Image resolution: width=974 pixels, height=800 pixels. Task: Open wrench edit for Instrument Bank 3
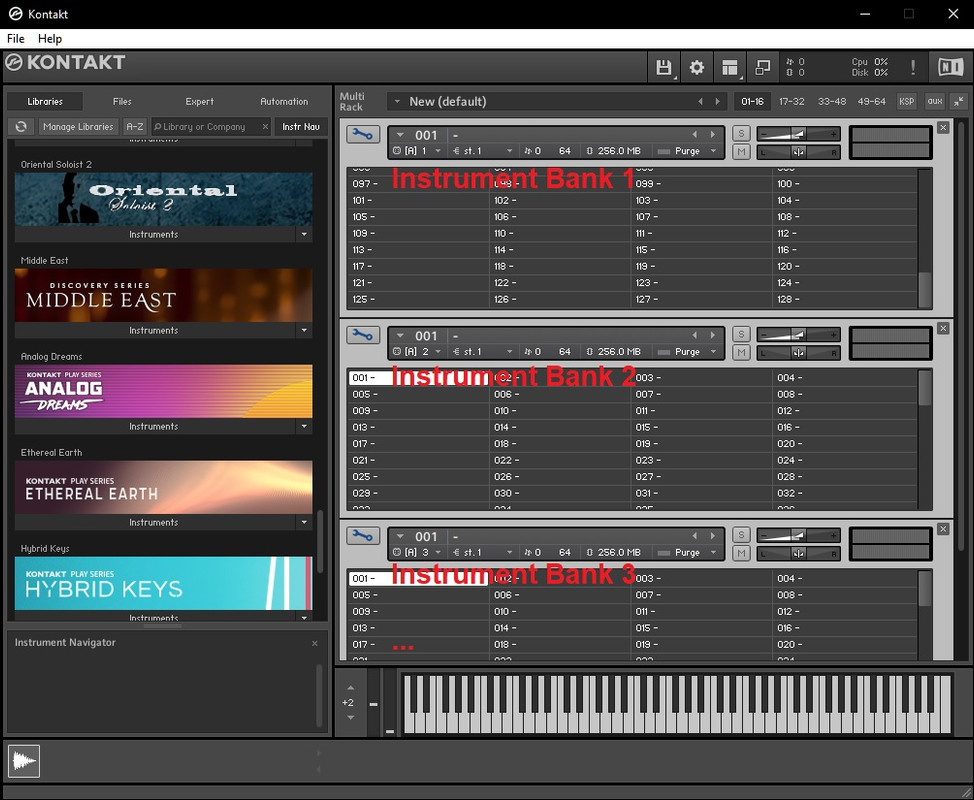pyautogui.click(x=363, y=535)
